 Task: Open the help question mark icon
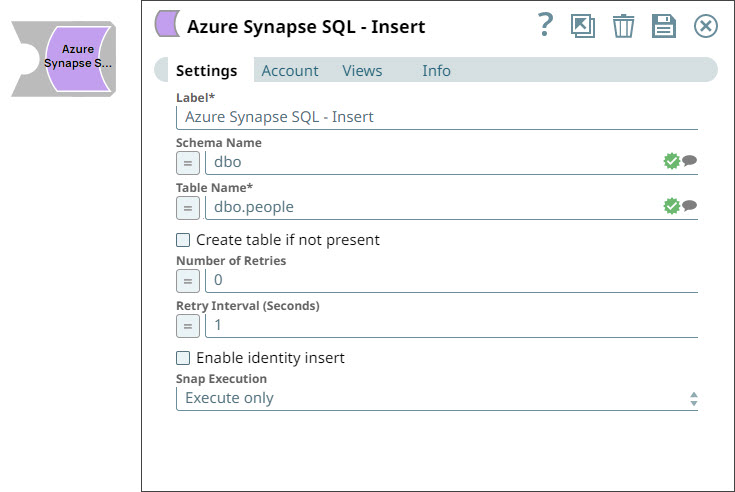tap(545, 25)
